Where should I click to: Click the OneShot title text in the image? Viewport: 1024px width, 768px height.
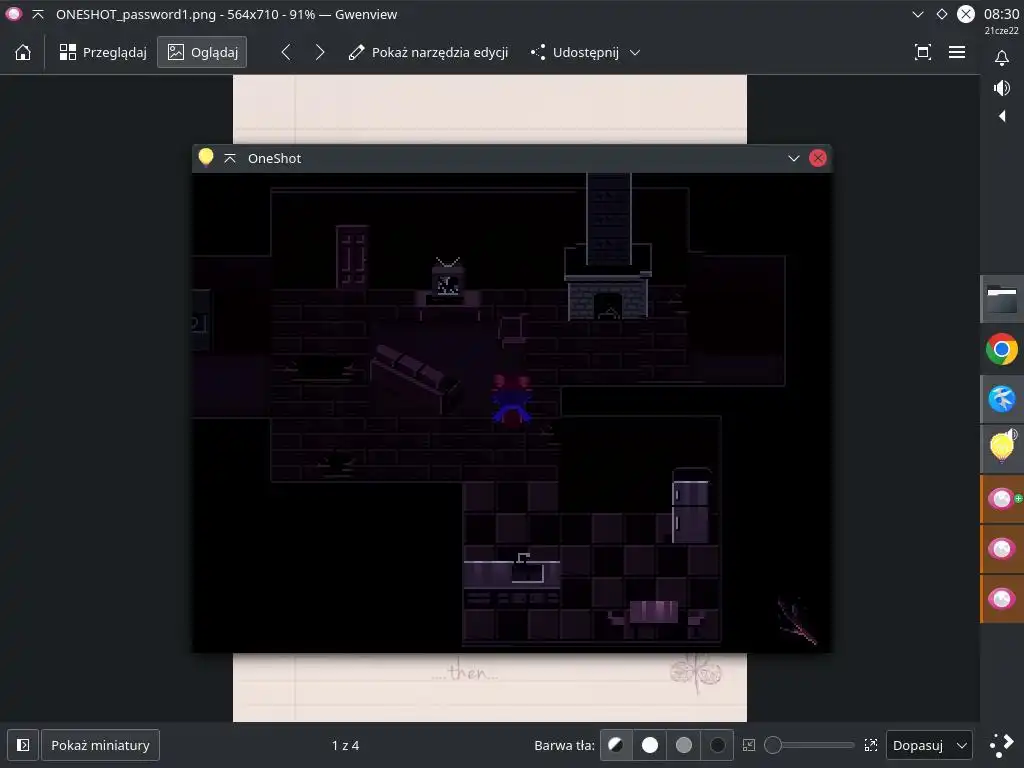click(274, 158)
